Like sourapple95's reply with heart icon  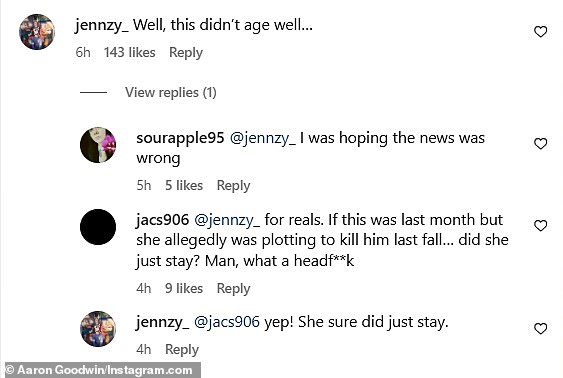pos(540,144)
